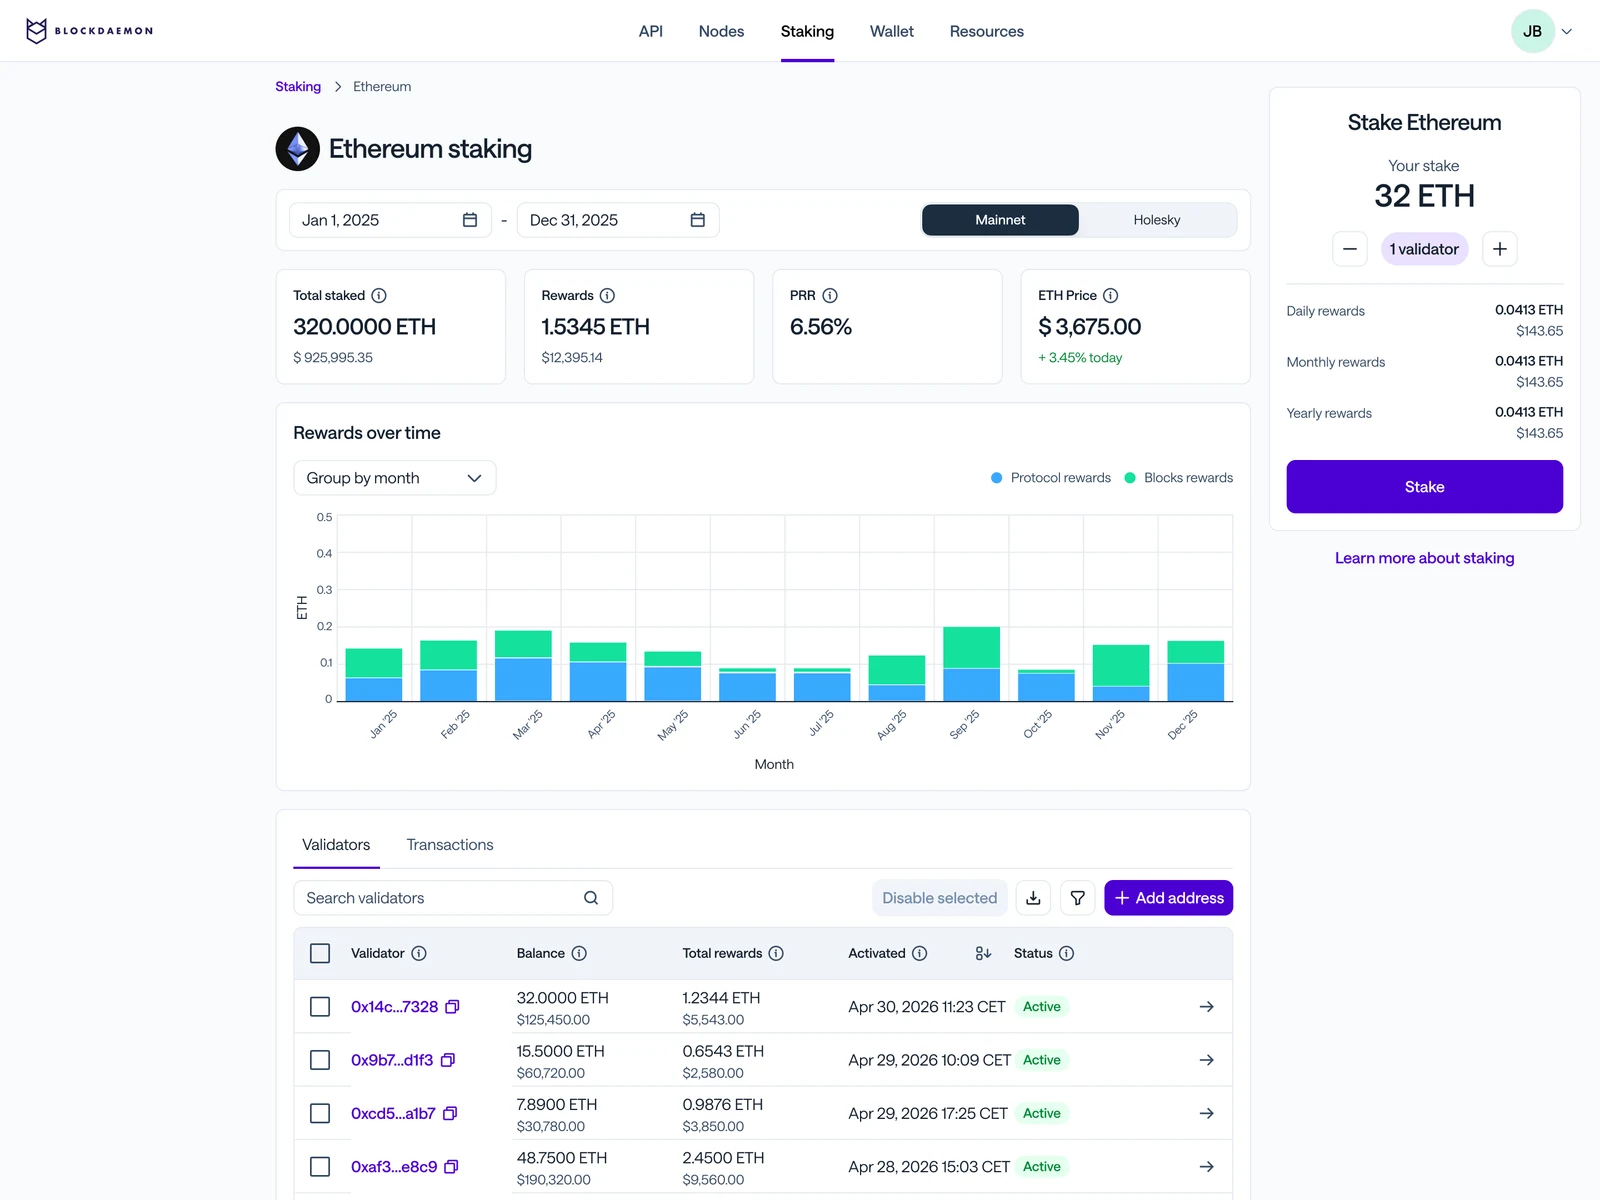Viewport: 1600px width, 1200px height.
Task: Open the Staking nav item
Action: coord(807,31)
